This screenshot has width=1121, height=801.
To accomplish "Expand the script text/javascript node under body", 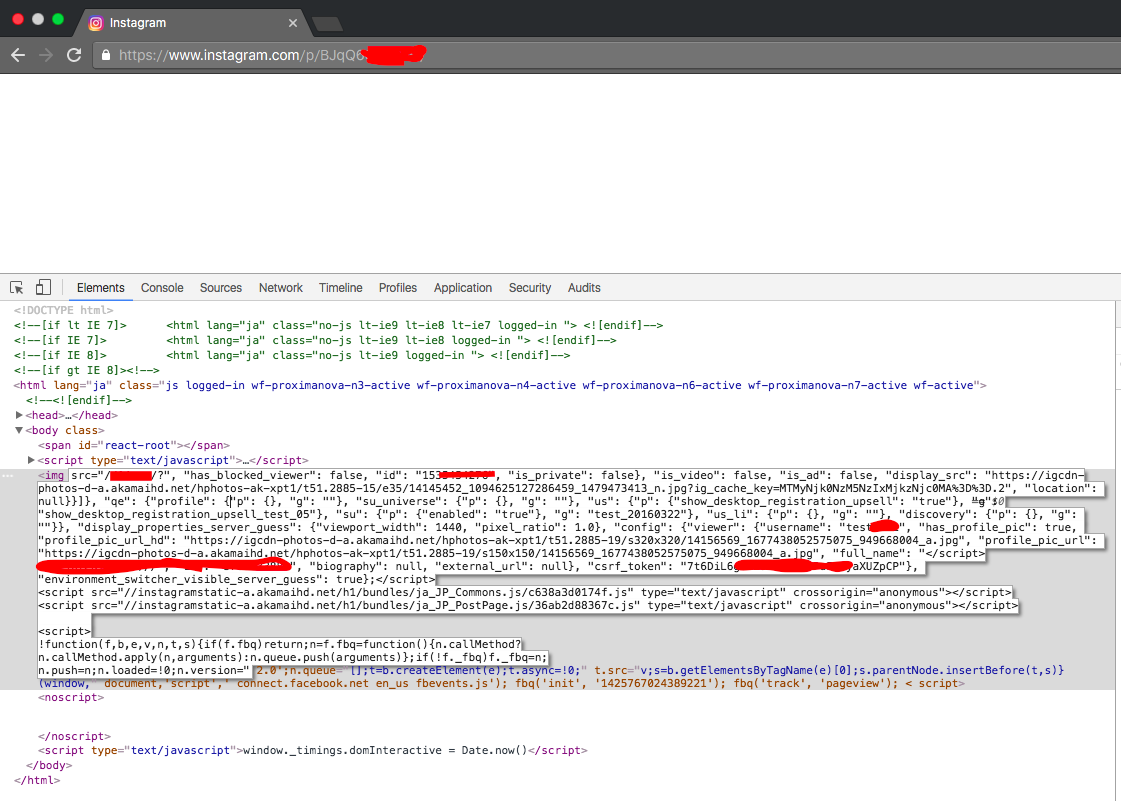I will coord(31,460).
